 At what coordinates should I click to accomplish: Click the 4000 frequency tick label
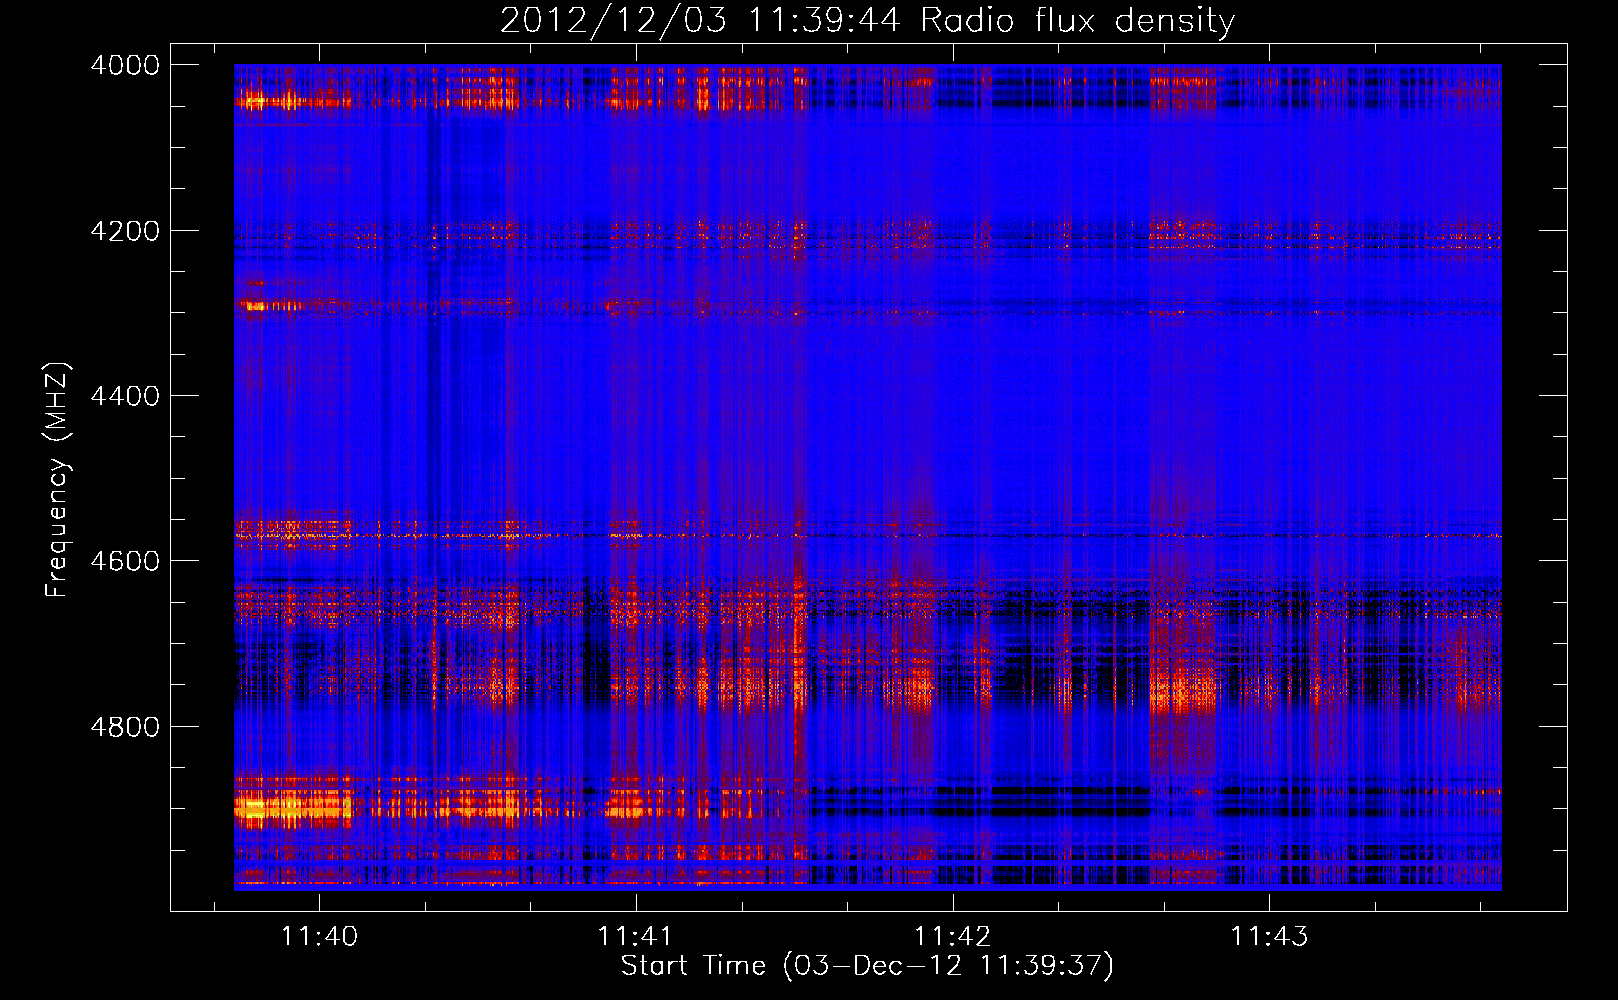(125, 65)
